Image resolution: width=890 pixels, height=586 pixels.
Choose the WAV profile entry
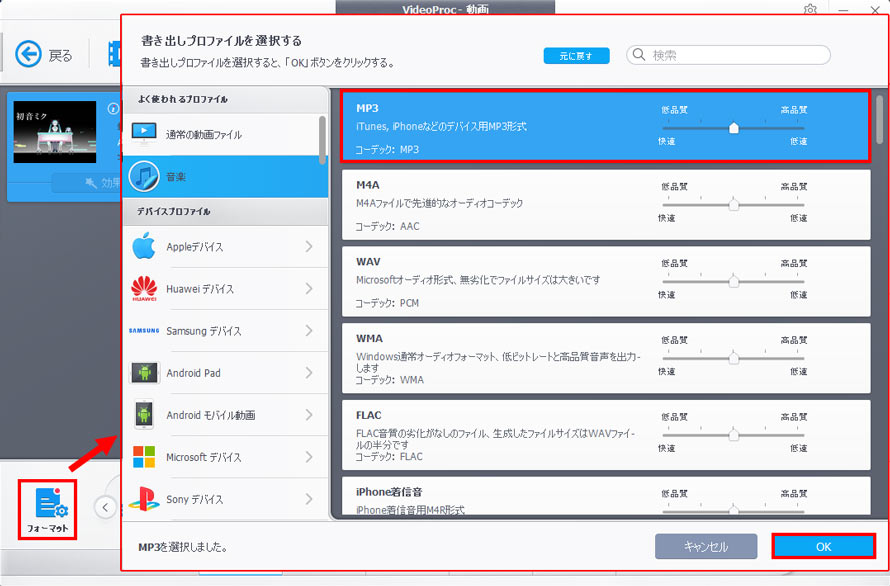click(606, 281)
